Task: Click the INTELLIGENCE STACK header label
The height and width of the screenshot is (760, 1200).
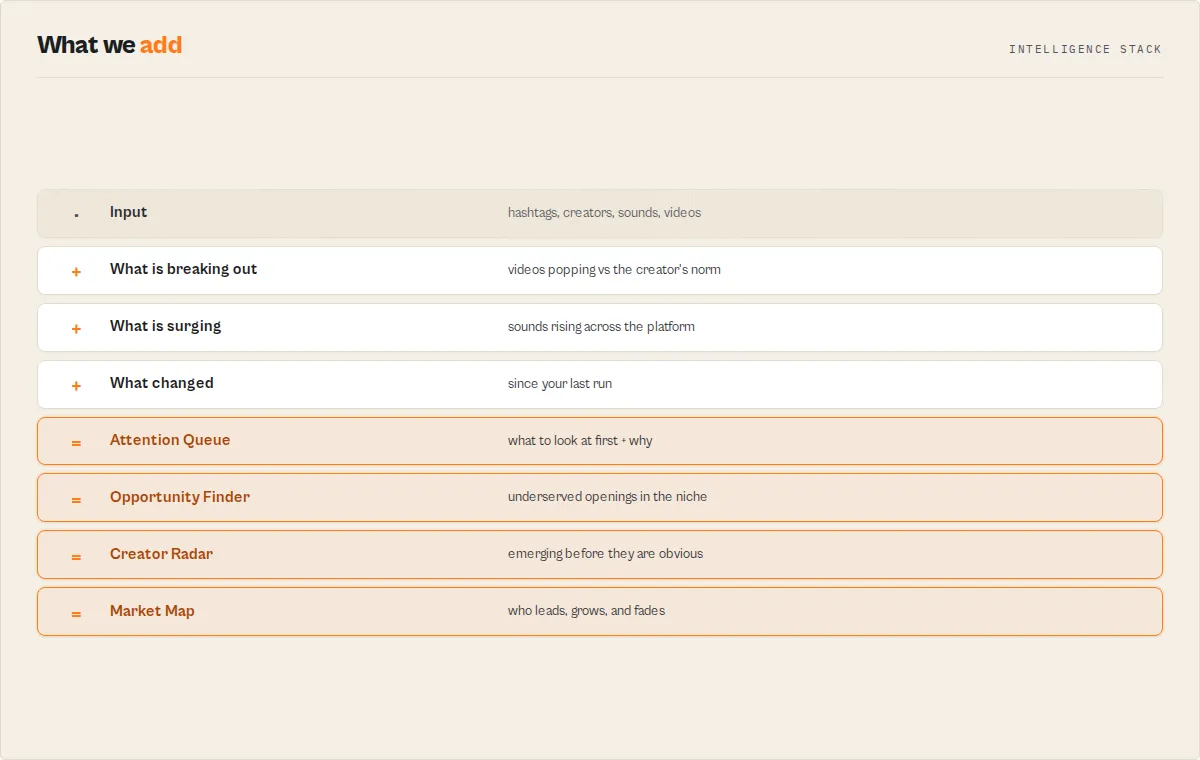Action: click(1085, 49)
